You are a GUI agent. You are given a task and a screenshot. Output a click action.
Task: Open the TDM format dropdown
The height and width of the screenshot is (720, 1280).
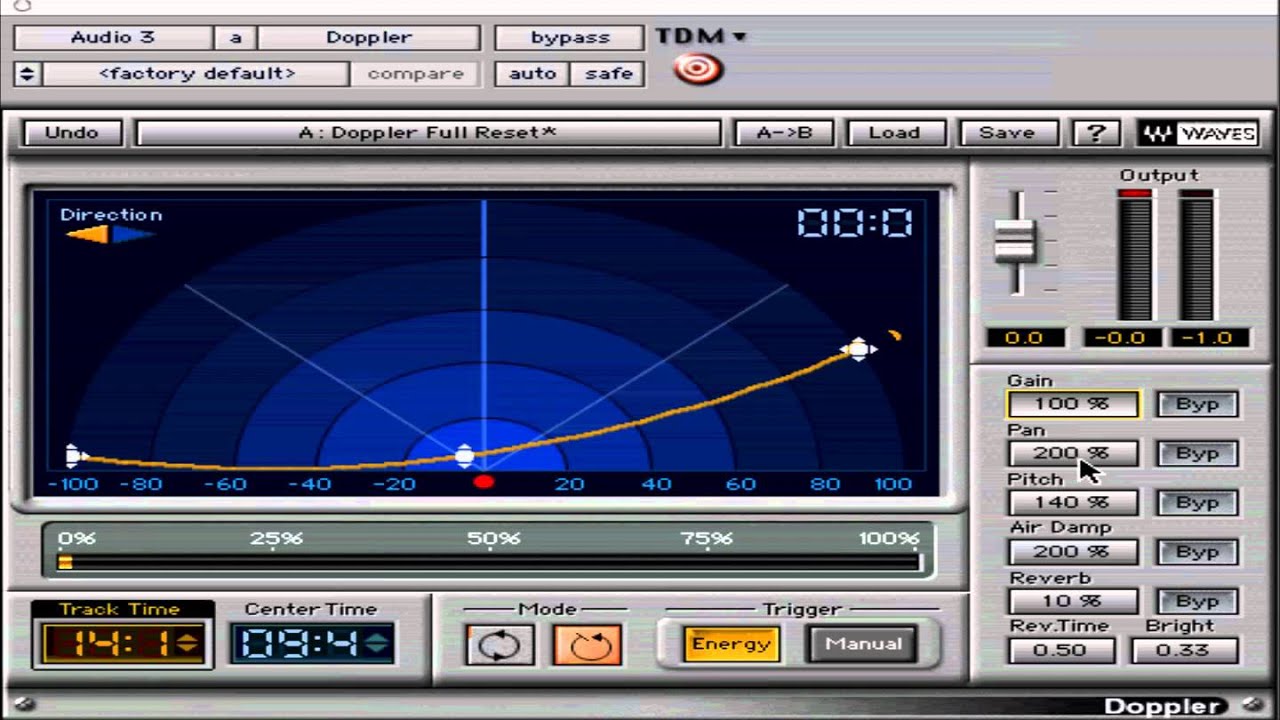(x=701, y=36)
